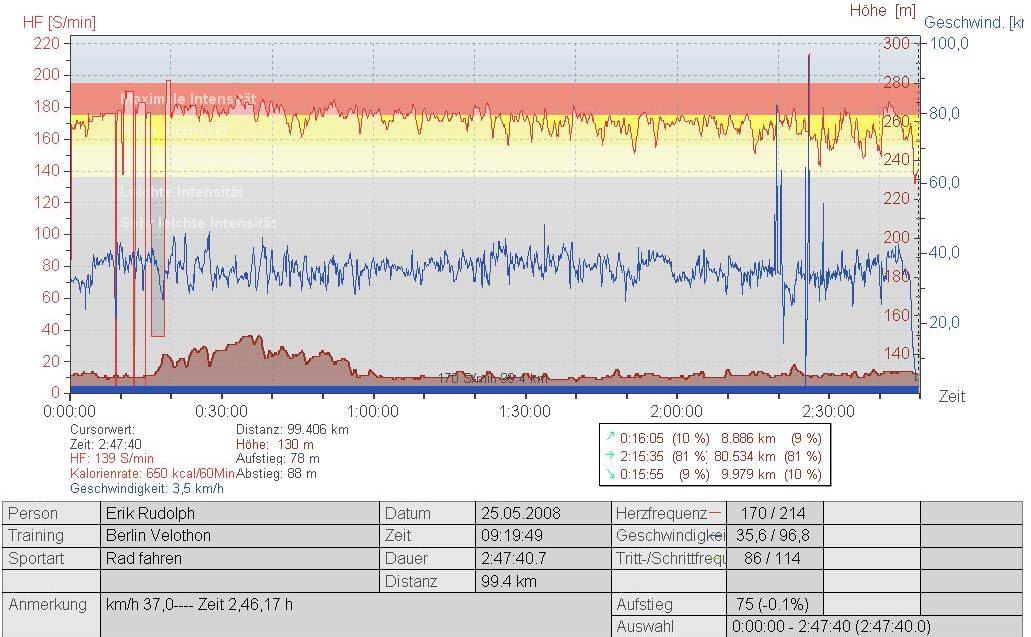Click the downhill arrow icon in summary box
The image size is (1031, 637).
610,474
